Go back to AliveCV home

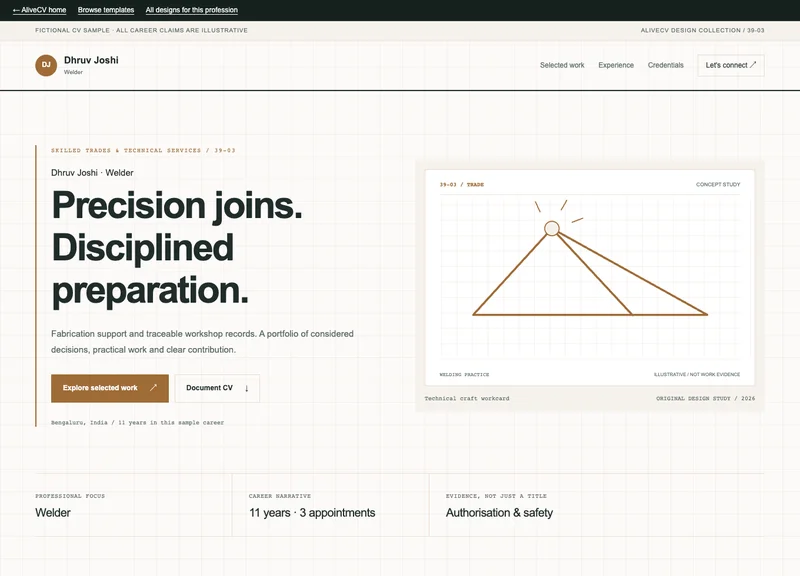[x=39, y=10]
